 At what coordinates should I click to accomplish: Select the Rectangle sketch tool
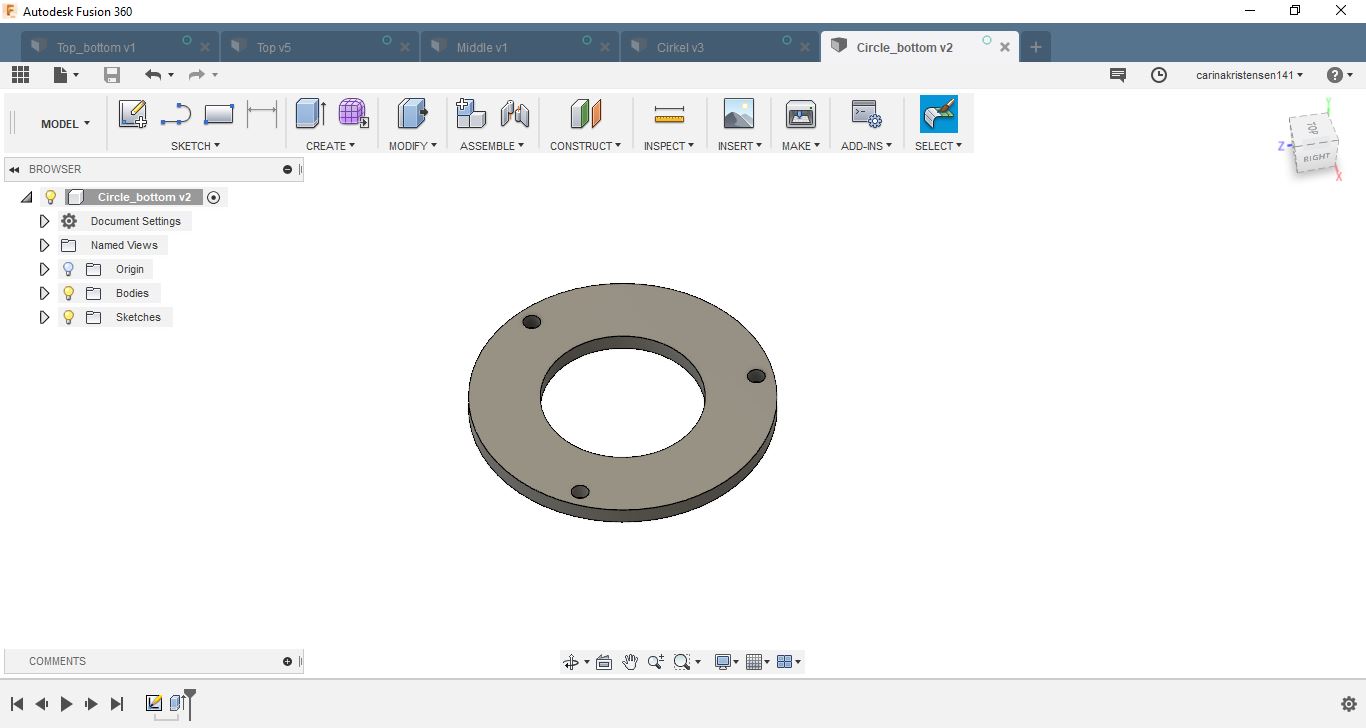tap(218, 114)
